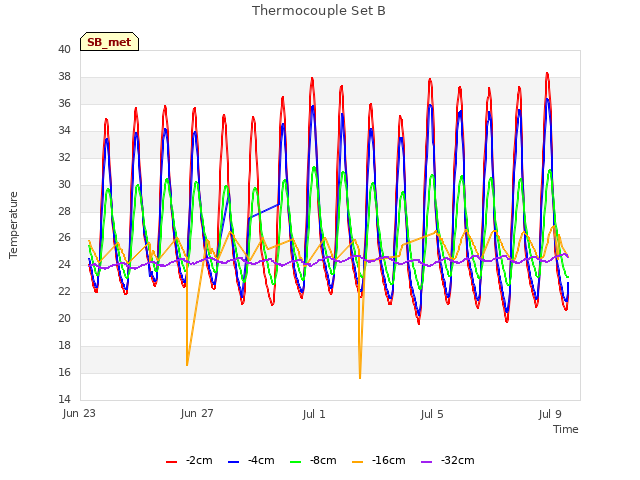The height and width of the screenshot is (480, 640).
Task: Click the chart title Thermocouple Set B
Action: tap(318, 11)
